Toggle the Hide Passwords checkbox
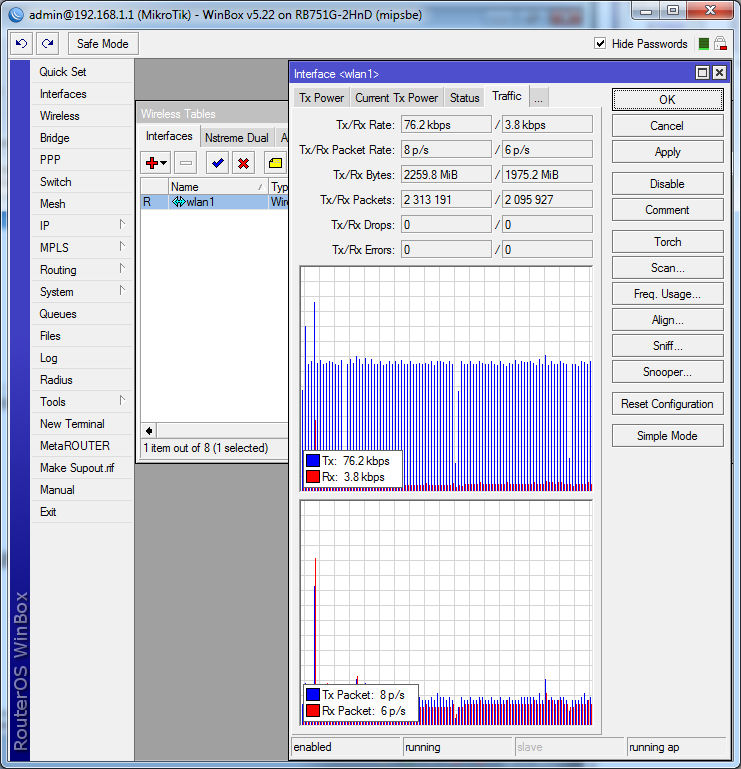 [x=600, y=43]
